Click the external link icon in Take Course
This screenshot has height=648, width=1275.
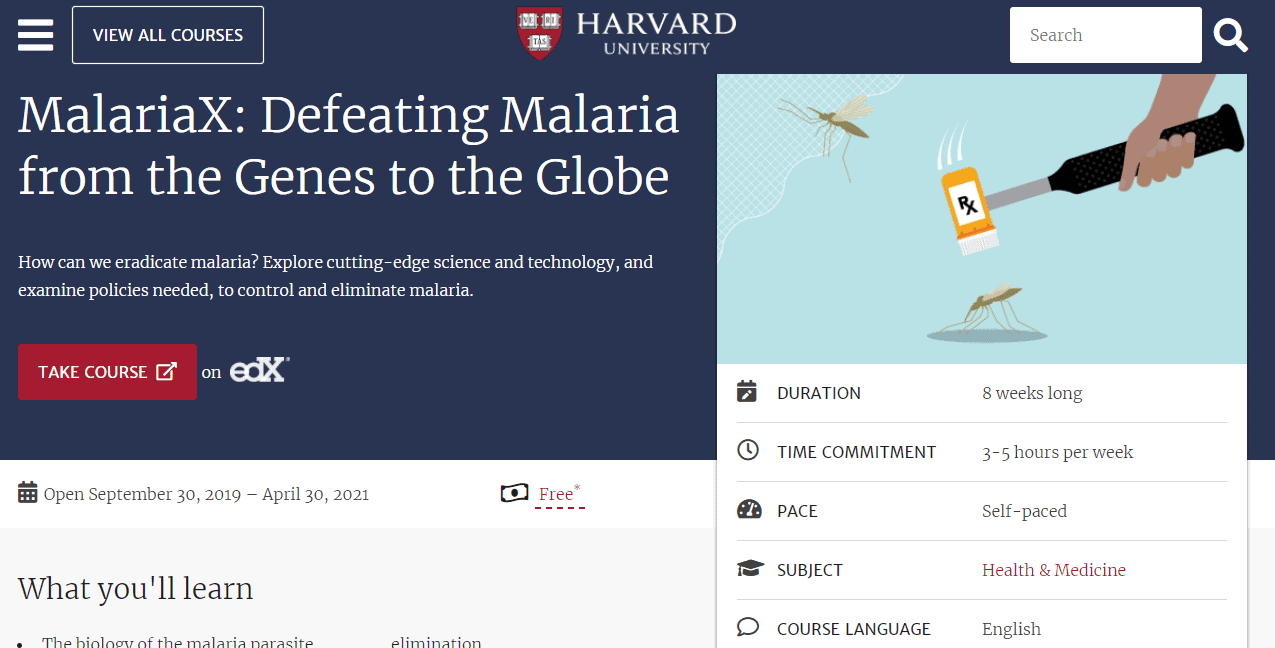tap(167, 372)
